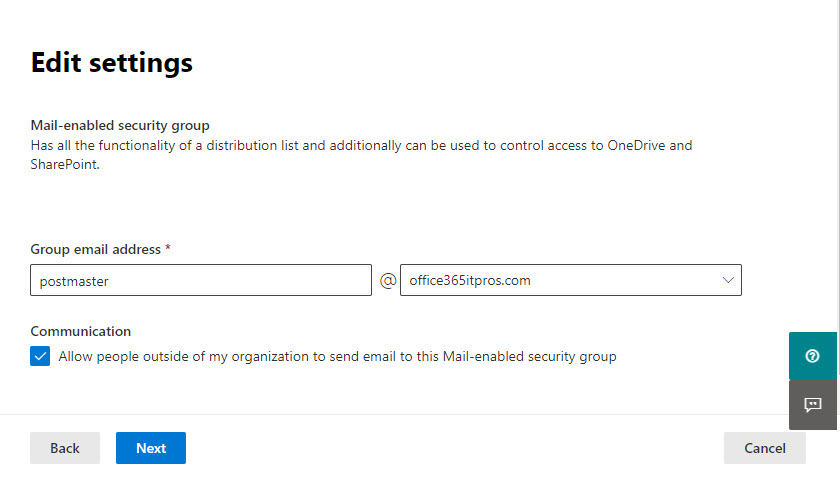Viewport: 840px width, 480px height.
Task: Proceed with the blue Next button
Action: (x=151, y=448)
